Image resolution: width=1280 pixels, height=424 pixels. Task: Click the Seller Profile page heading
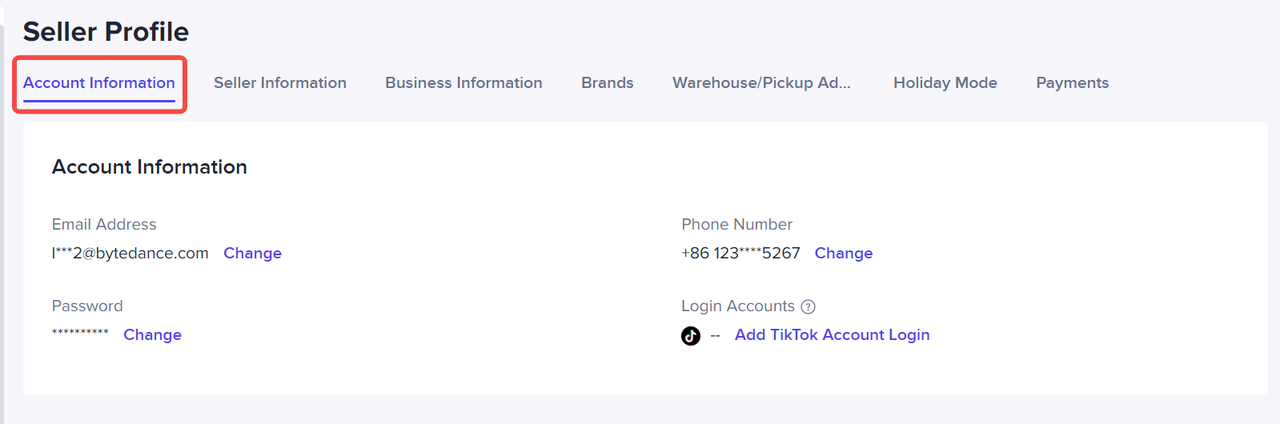coord(106,32)
